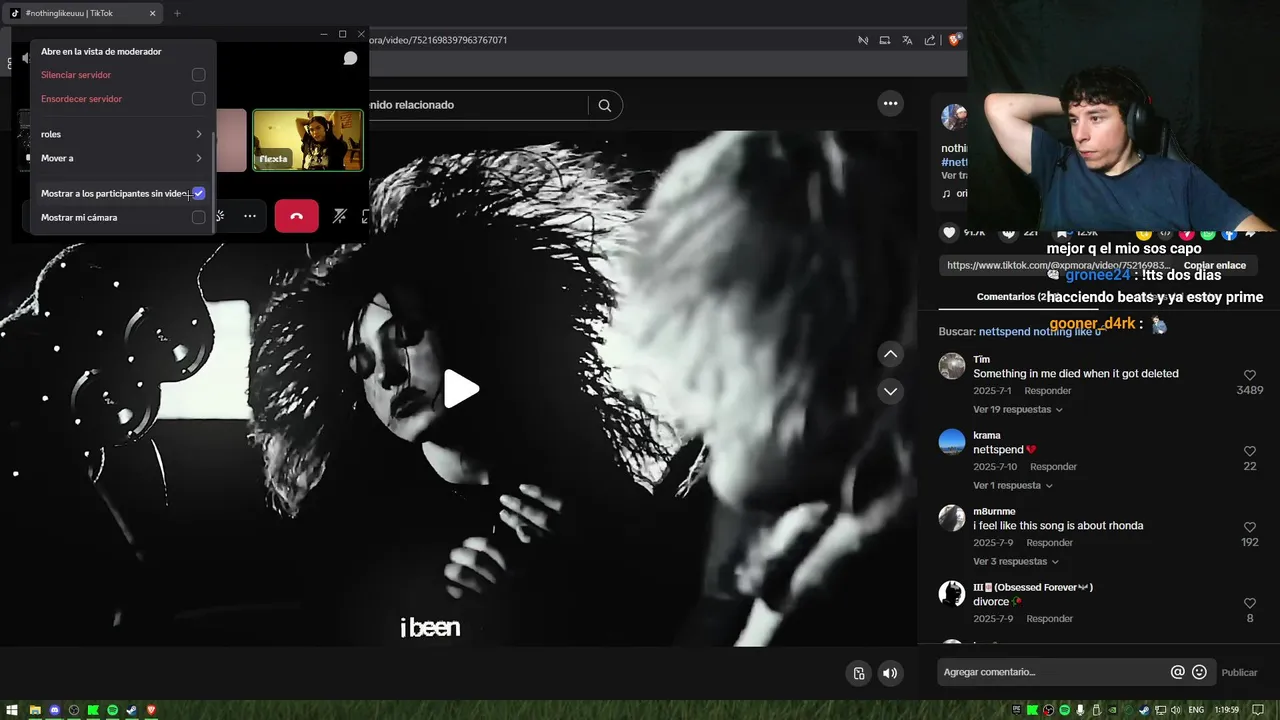
Task: Click the Flexta video thumbnail in Discord
Action: point(308,140)
